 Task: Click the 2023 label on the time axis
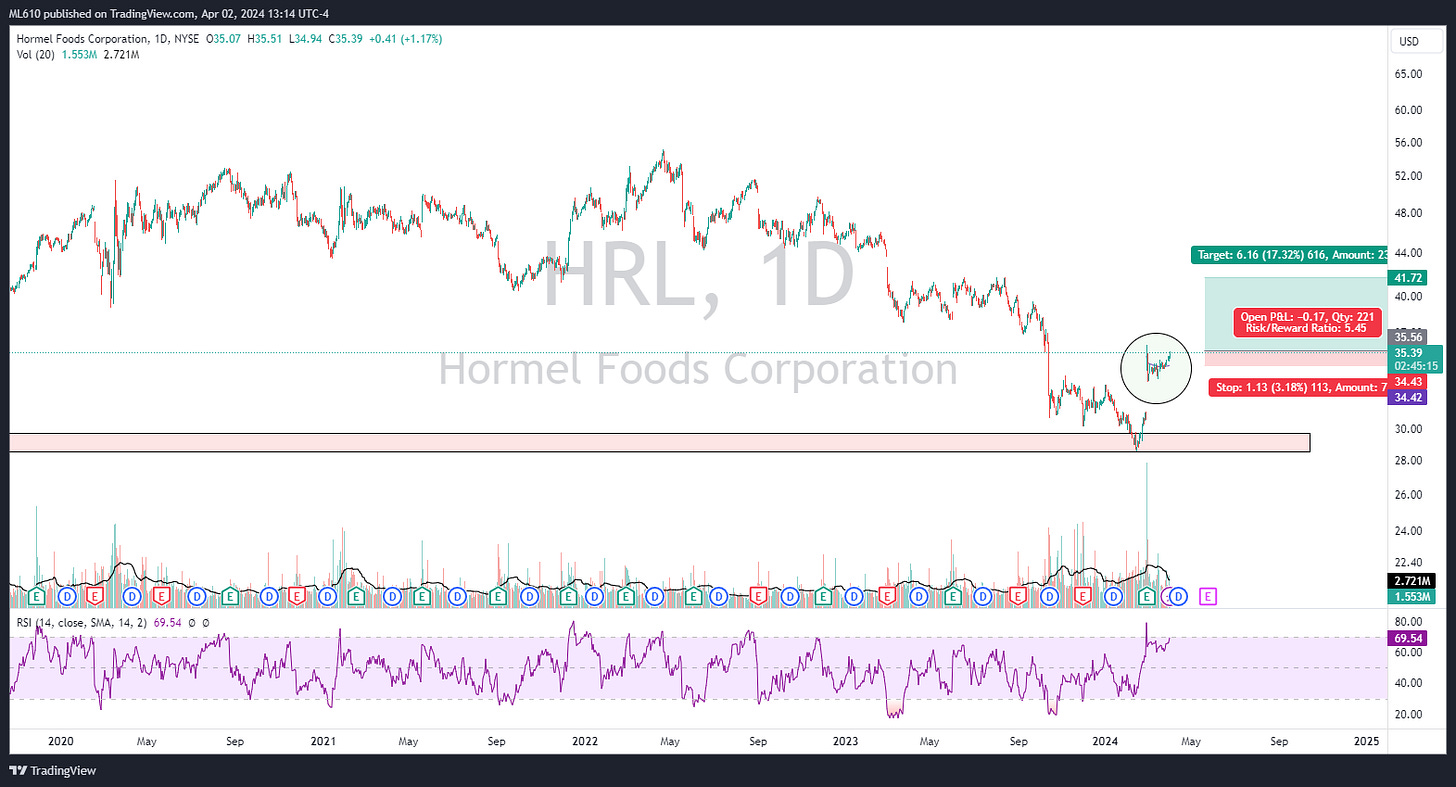(845, 743)
